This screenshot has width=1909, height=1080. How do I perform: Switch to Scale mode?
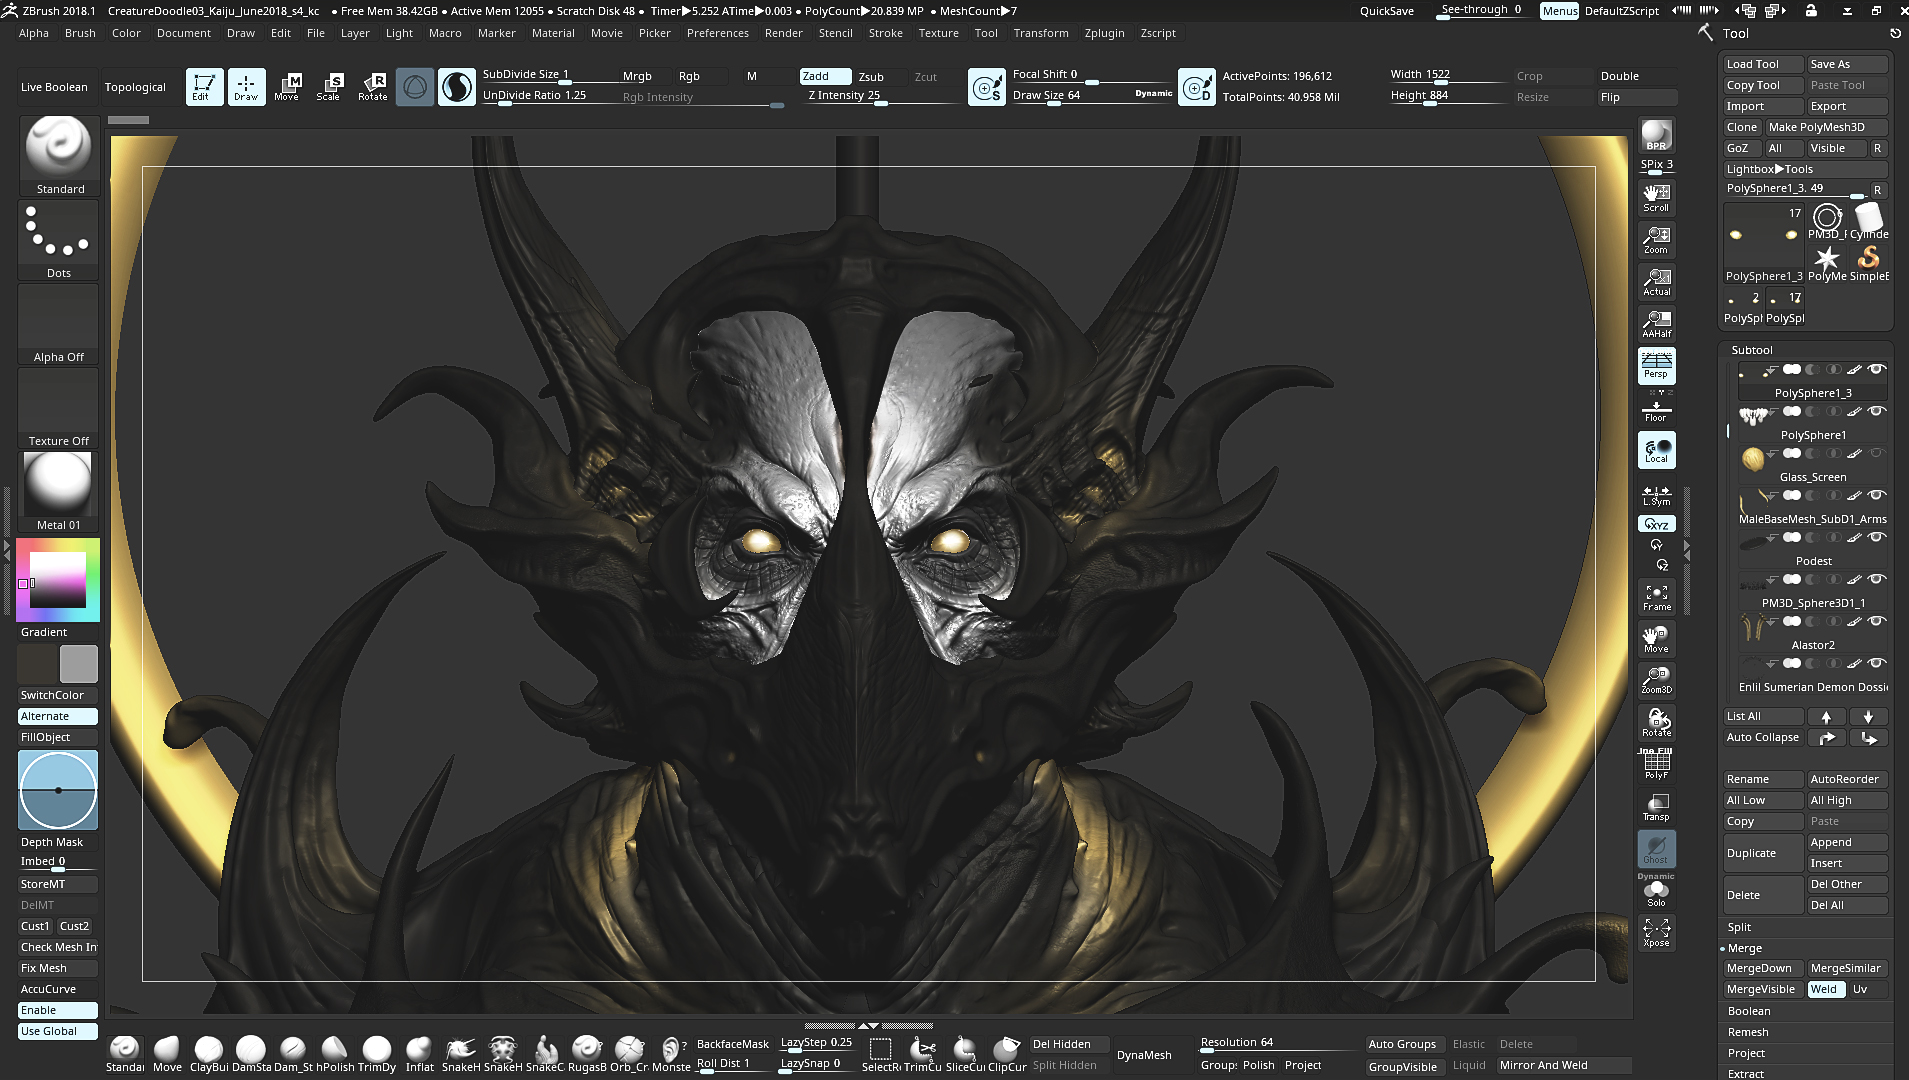pyautogui.click(x=329, y=87)
